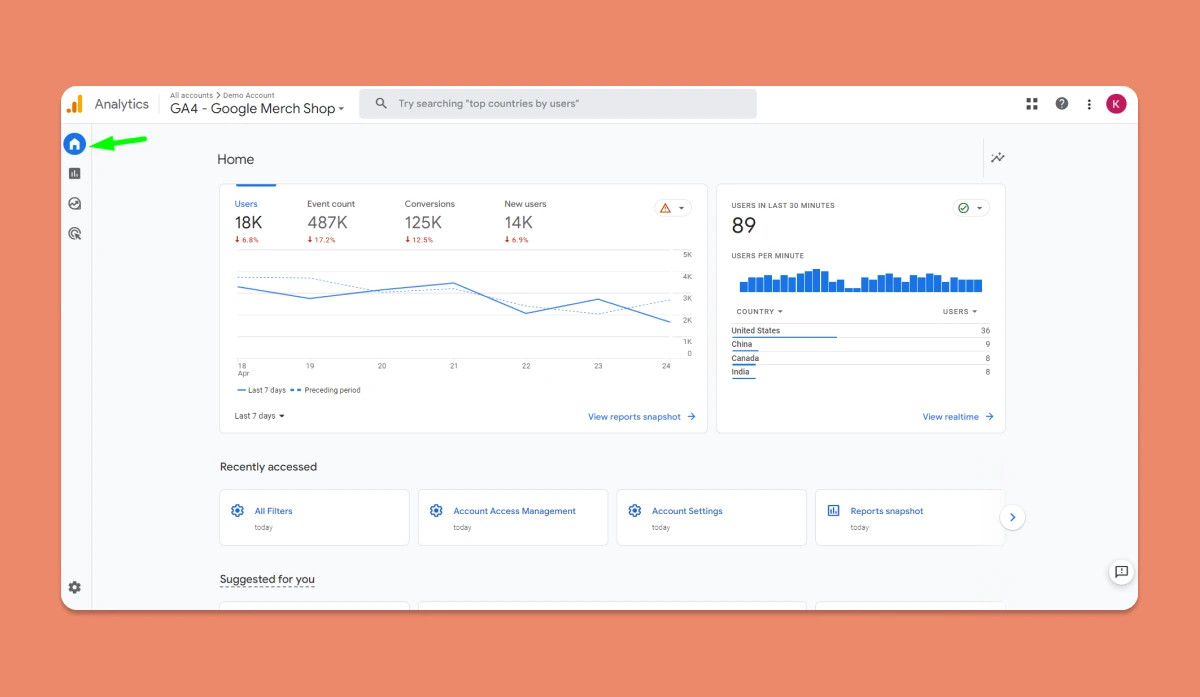The image size is (1200, 697).
Task: Open the three-dot more options menu
Action: [1089, 104]
